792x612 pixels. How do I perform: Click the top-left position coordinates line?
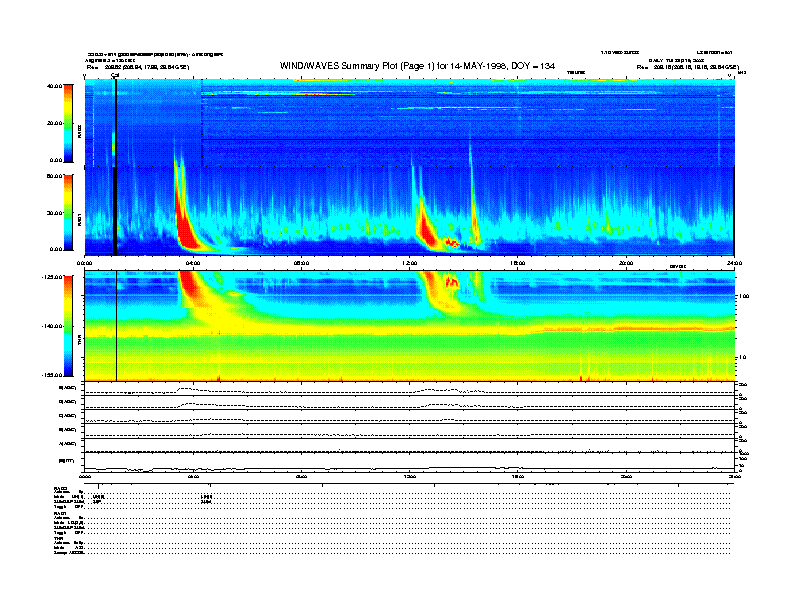tap(138, 67)
